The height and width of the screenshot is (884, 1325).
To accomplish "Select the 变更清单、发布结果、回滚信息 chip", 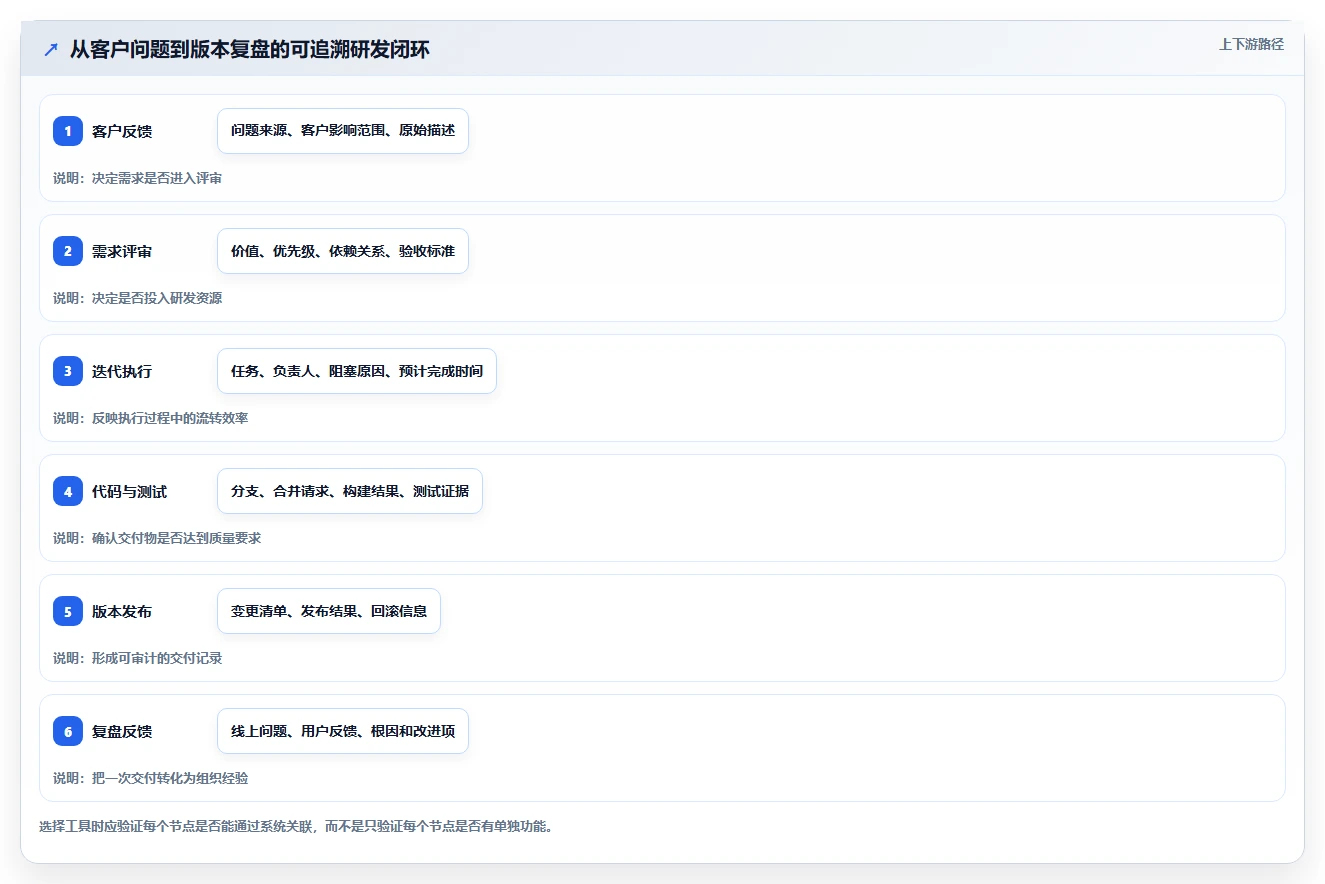I will (x=329, y=611).
